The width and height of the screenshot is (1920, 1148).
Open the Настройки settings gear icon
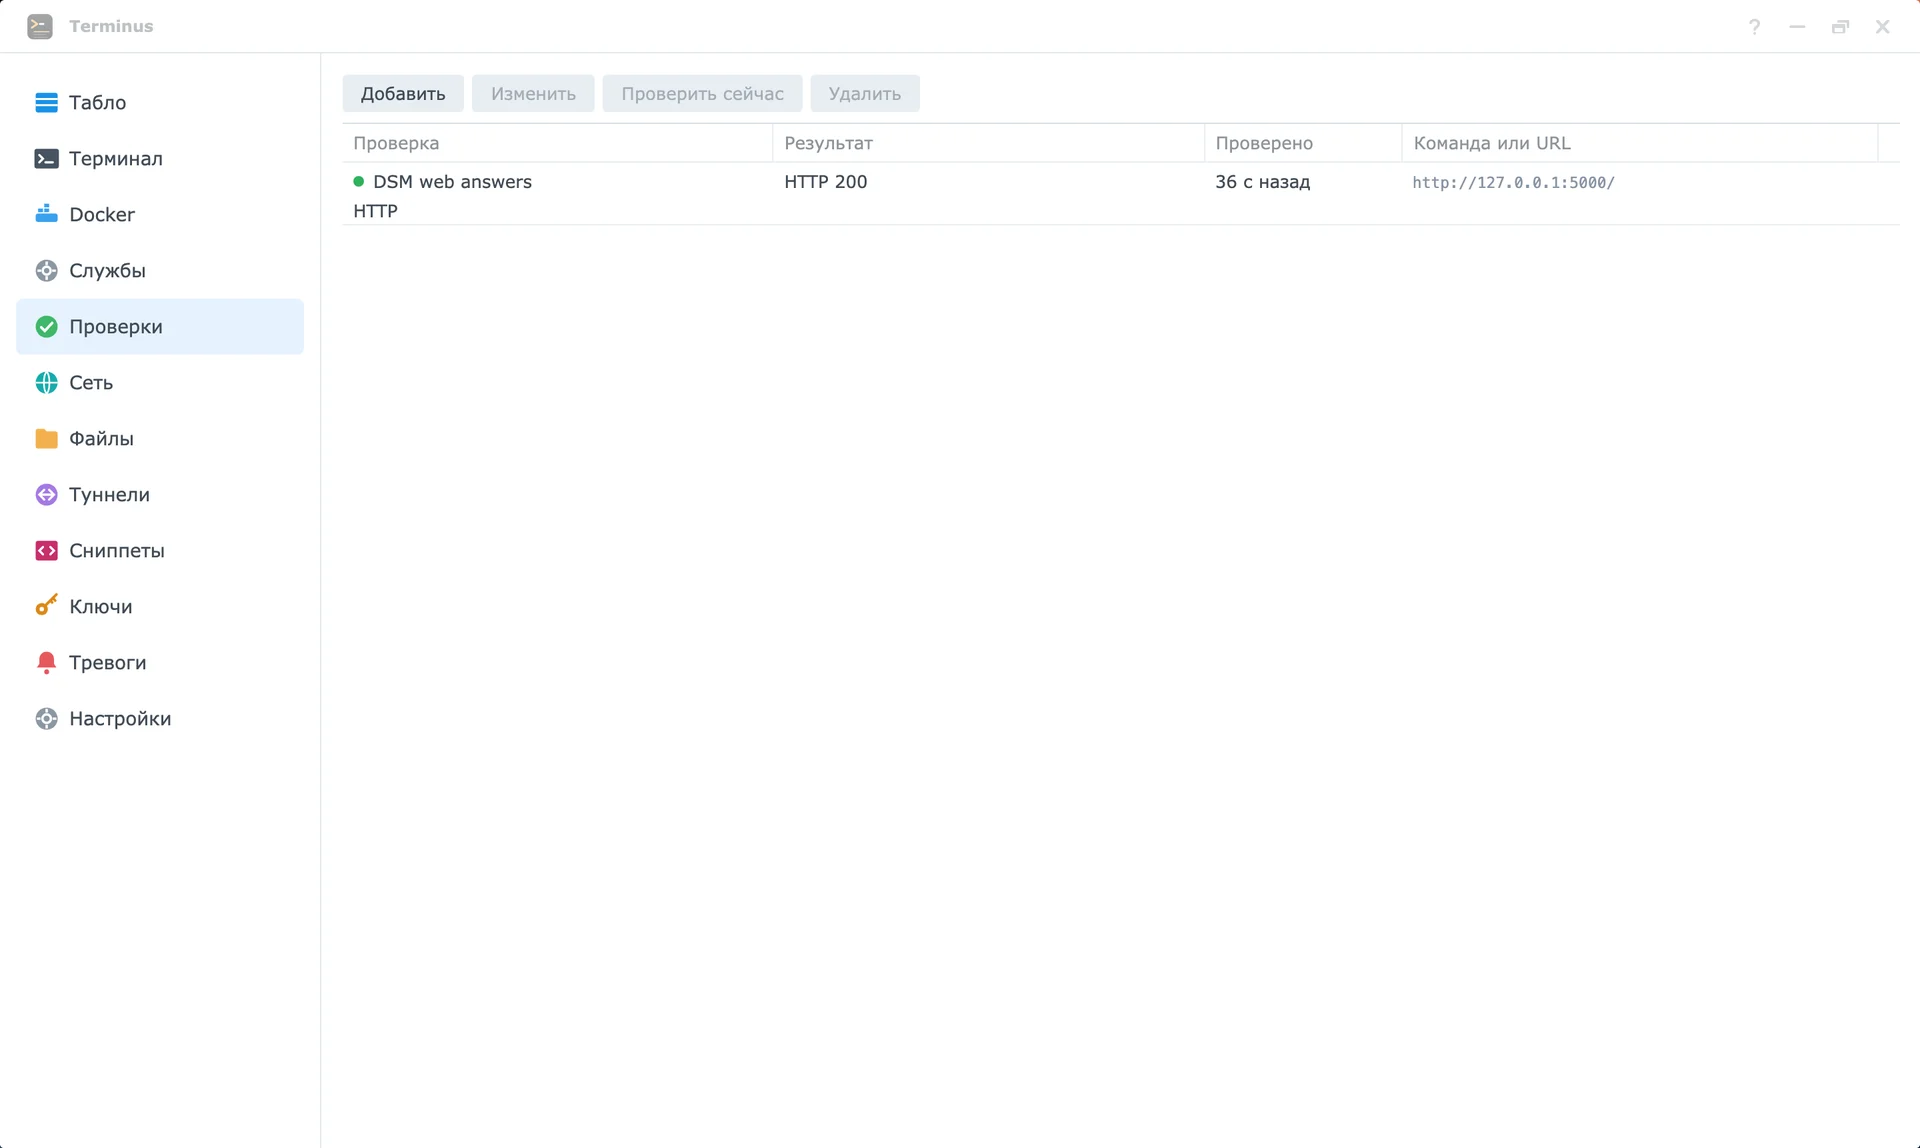(x=46, y=718)
